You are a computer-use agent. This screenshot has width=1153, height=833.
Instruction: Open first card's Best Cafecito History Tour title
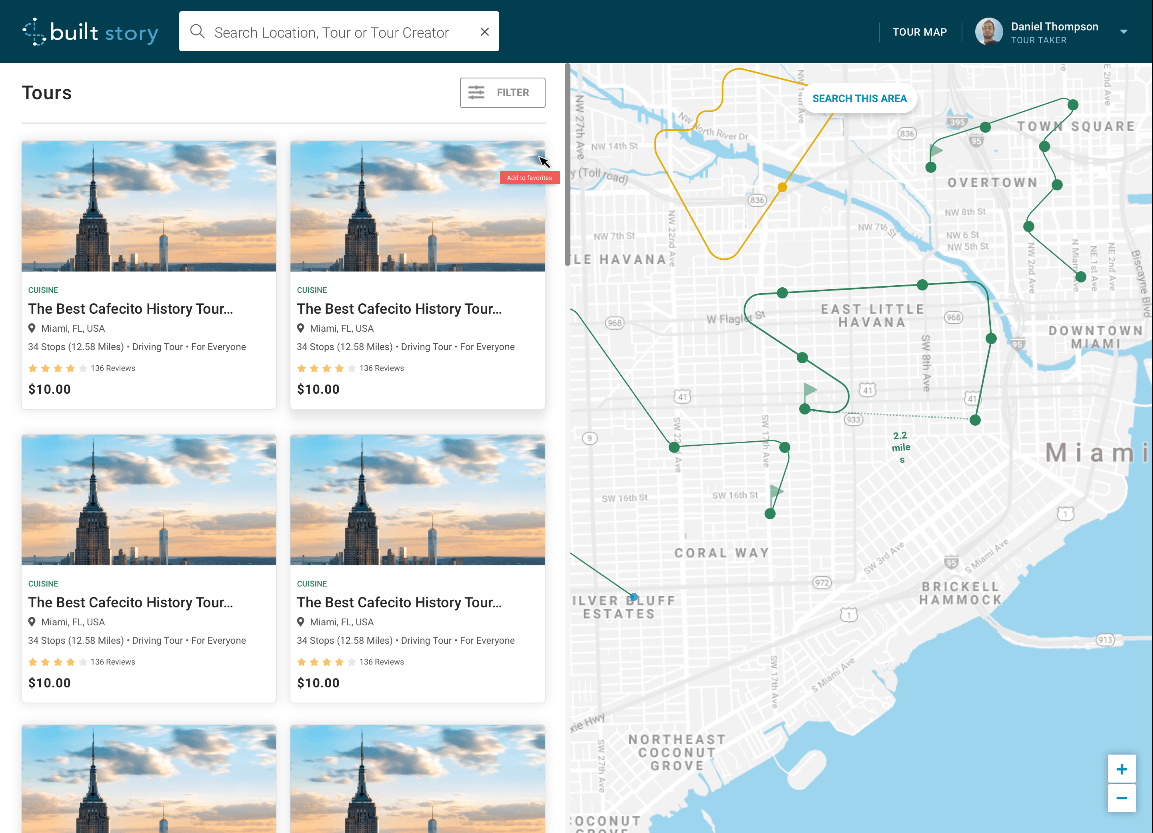tap(130, 309)
